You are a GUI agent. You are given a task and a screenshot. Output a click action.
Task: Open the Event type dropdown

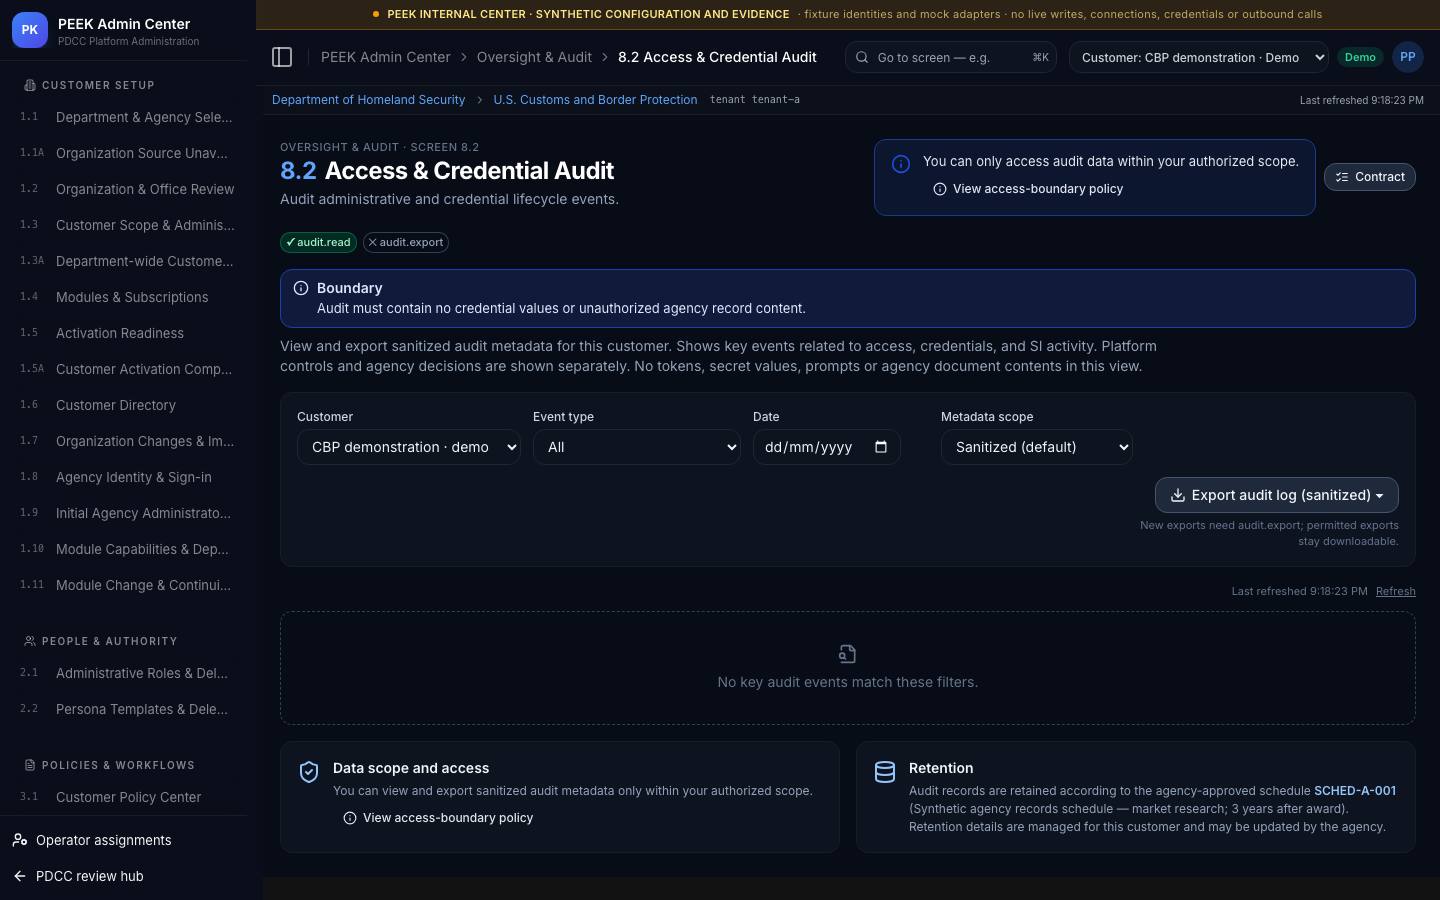tap(637, 447)
